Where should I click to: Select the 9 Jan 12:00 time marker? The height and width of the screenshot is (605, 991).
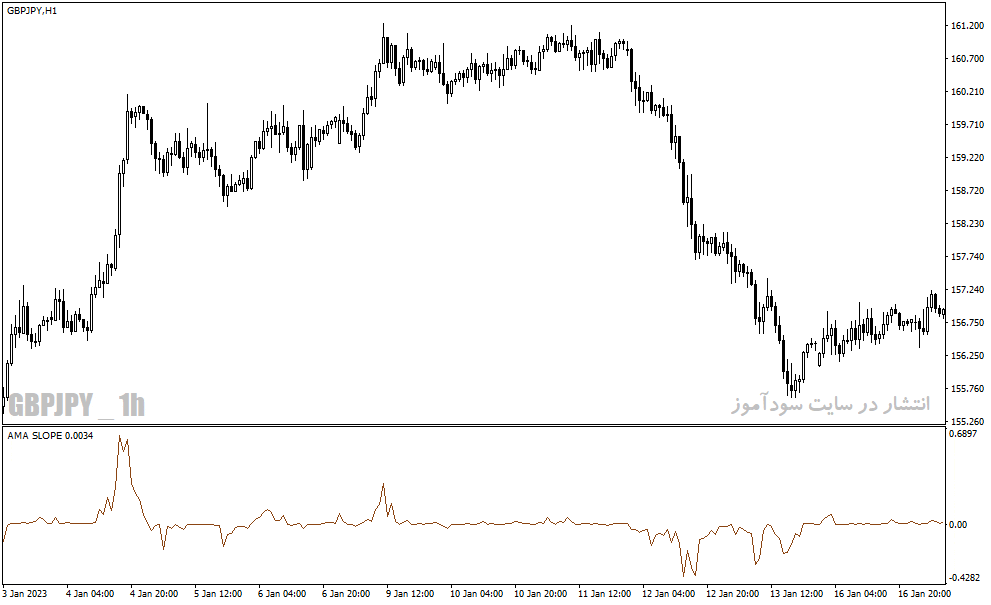coord(410,594)
